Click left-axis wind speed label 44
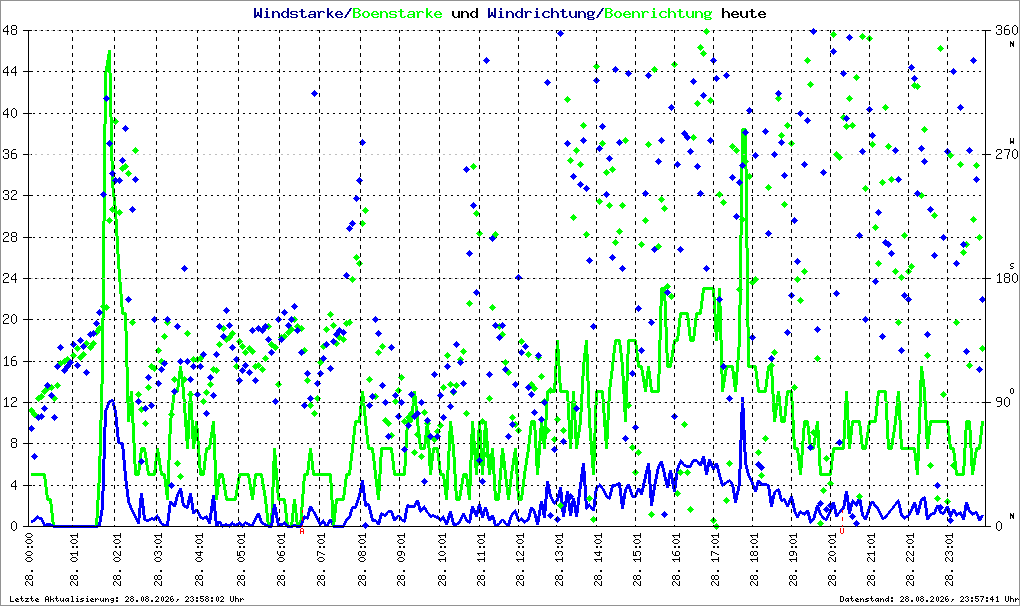The image size is (1020, 606). point(10,72)
